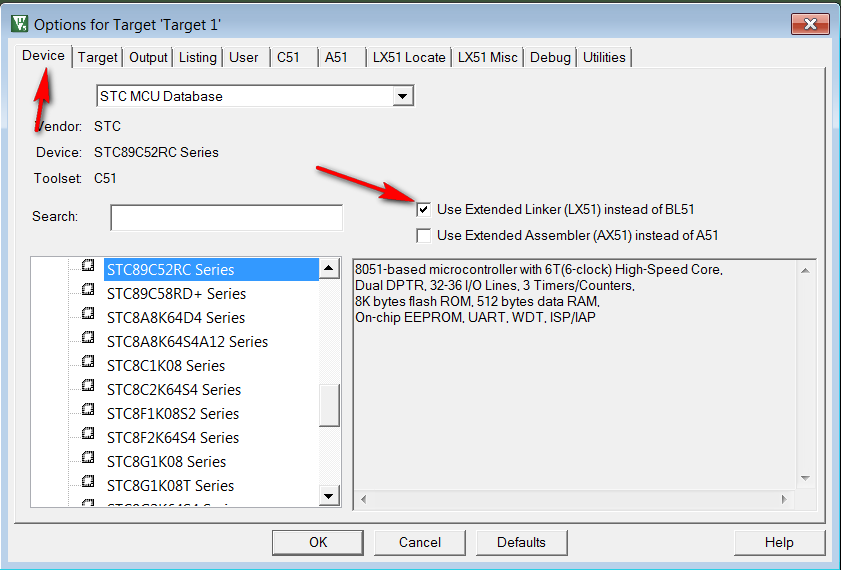Click the Keil uVision icon in title bar
841x570 pixels.
click(x=20, y=24)
